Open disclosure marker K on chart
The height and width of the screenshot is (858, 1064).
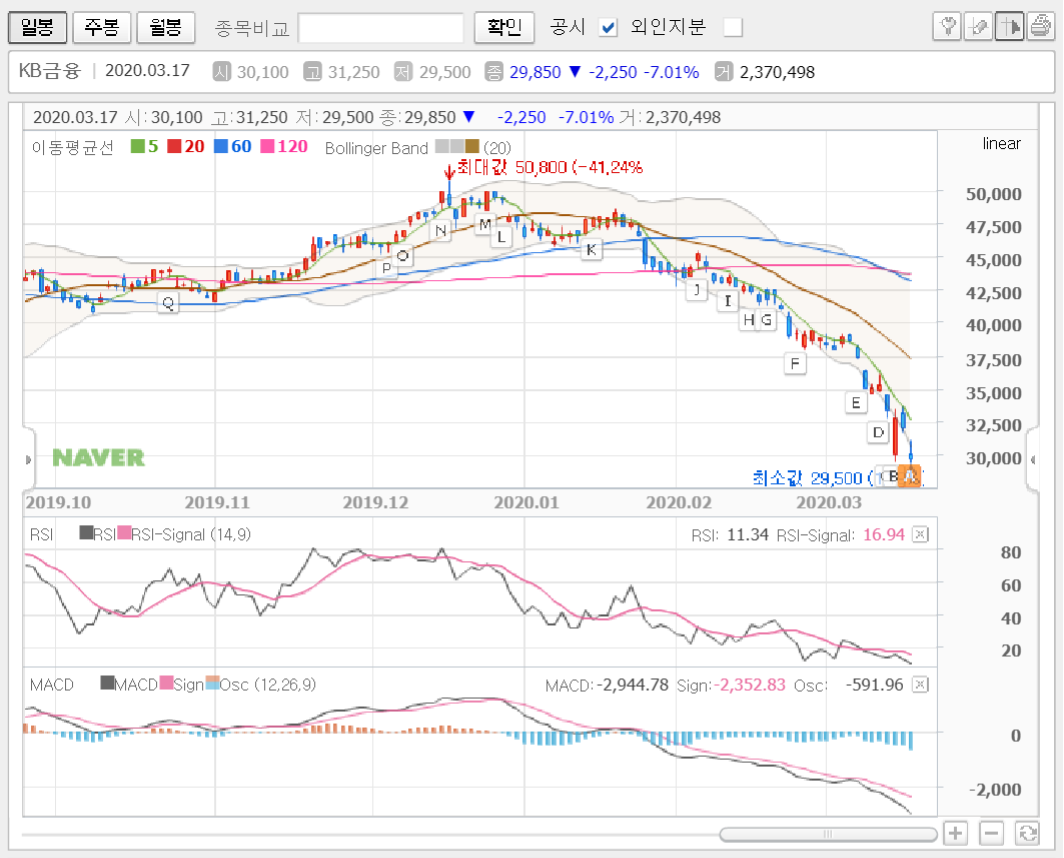click(591, 249)
